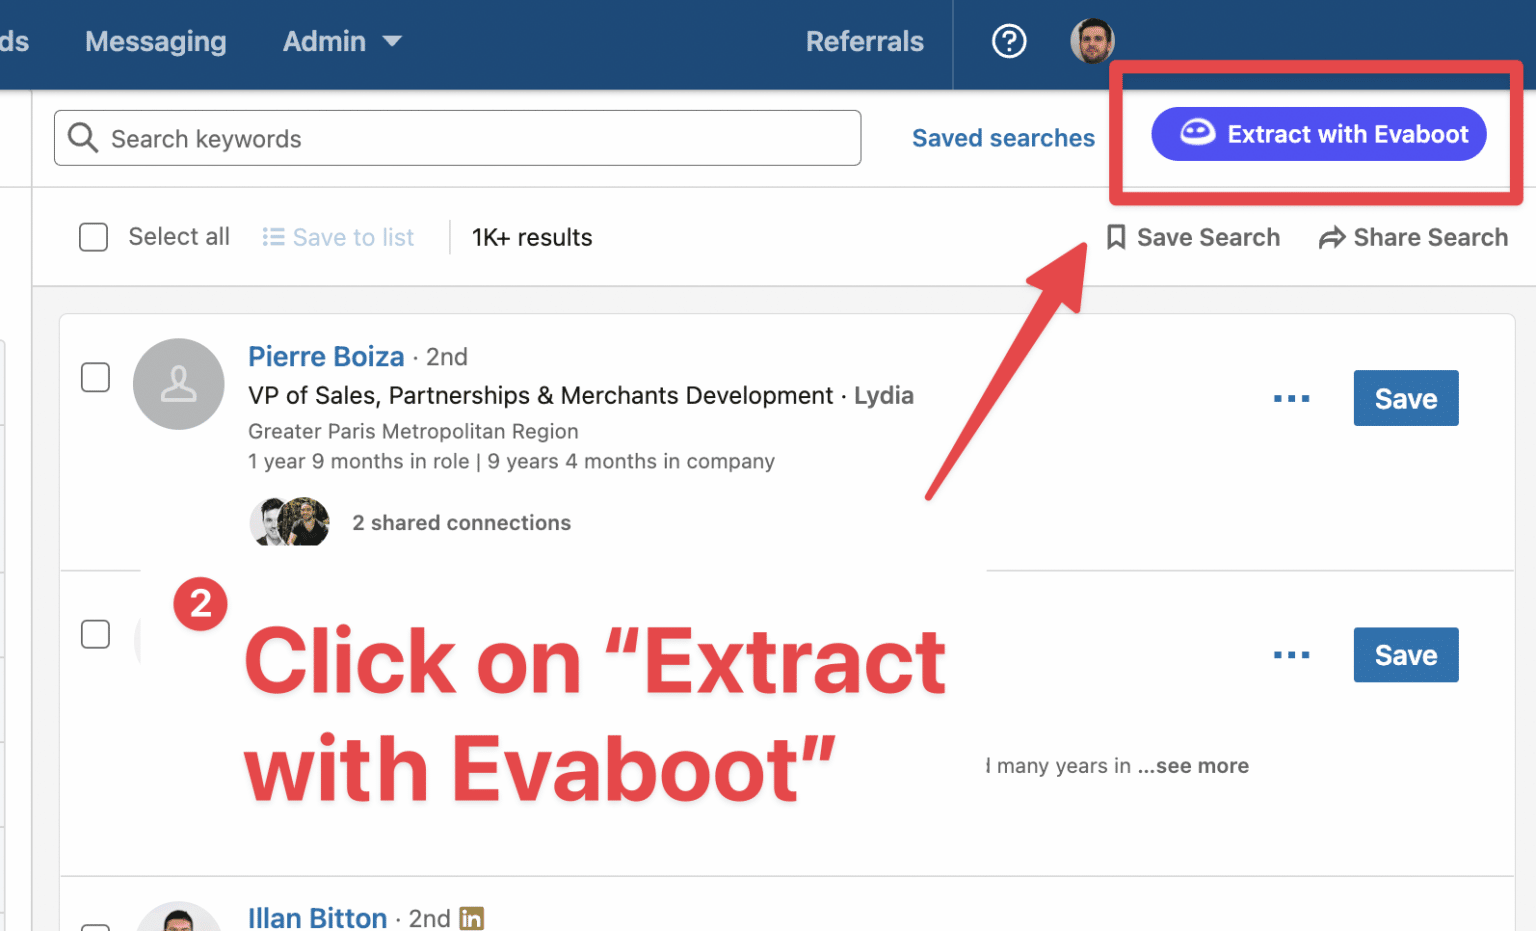
Task: Enable the Select all checkbox
Action: tap(93, 237)
